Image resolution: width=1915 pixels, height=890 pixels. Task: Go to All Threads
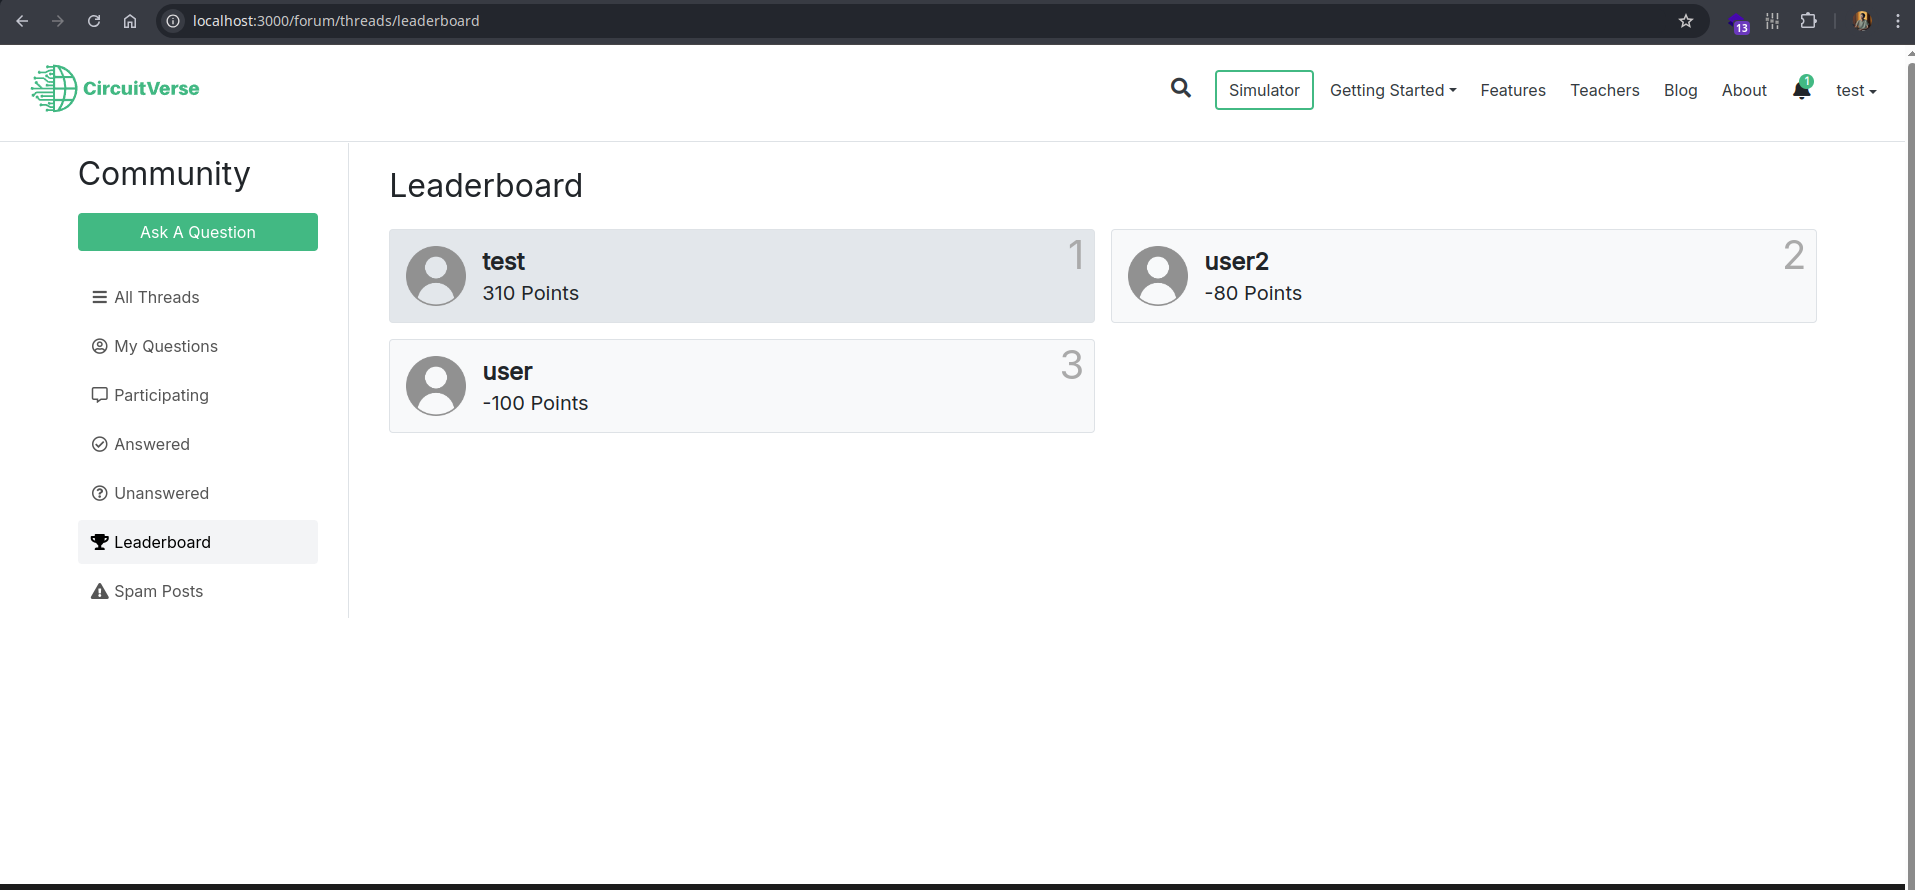156,297
